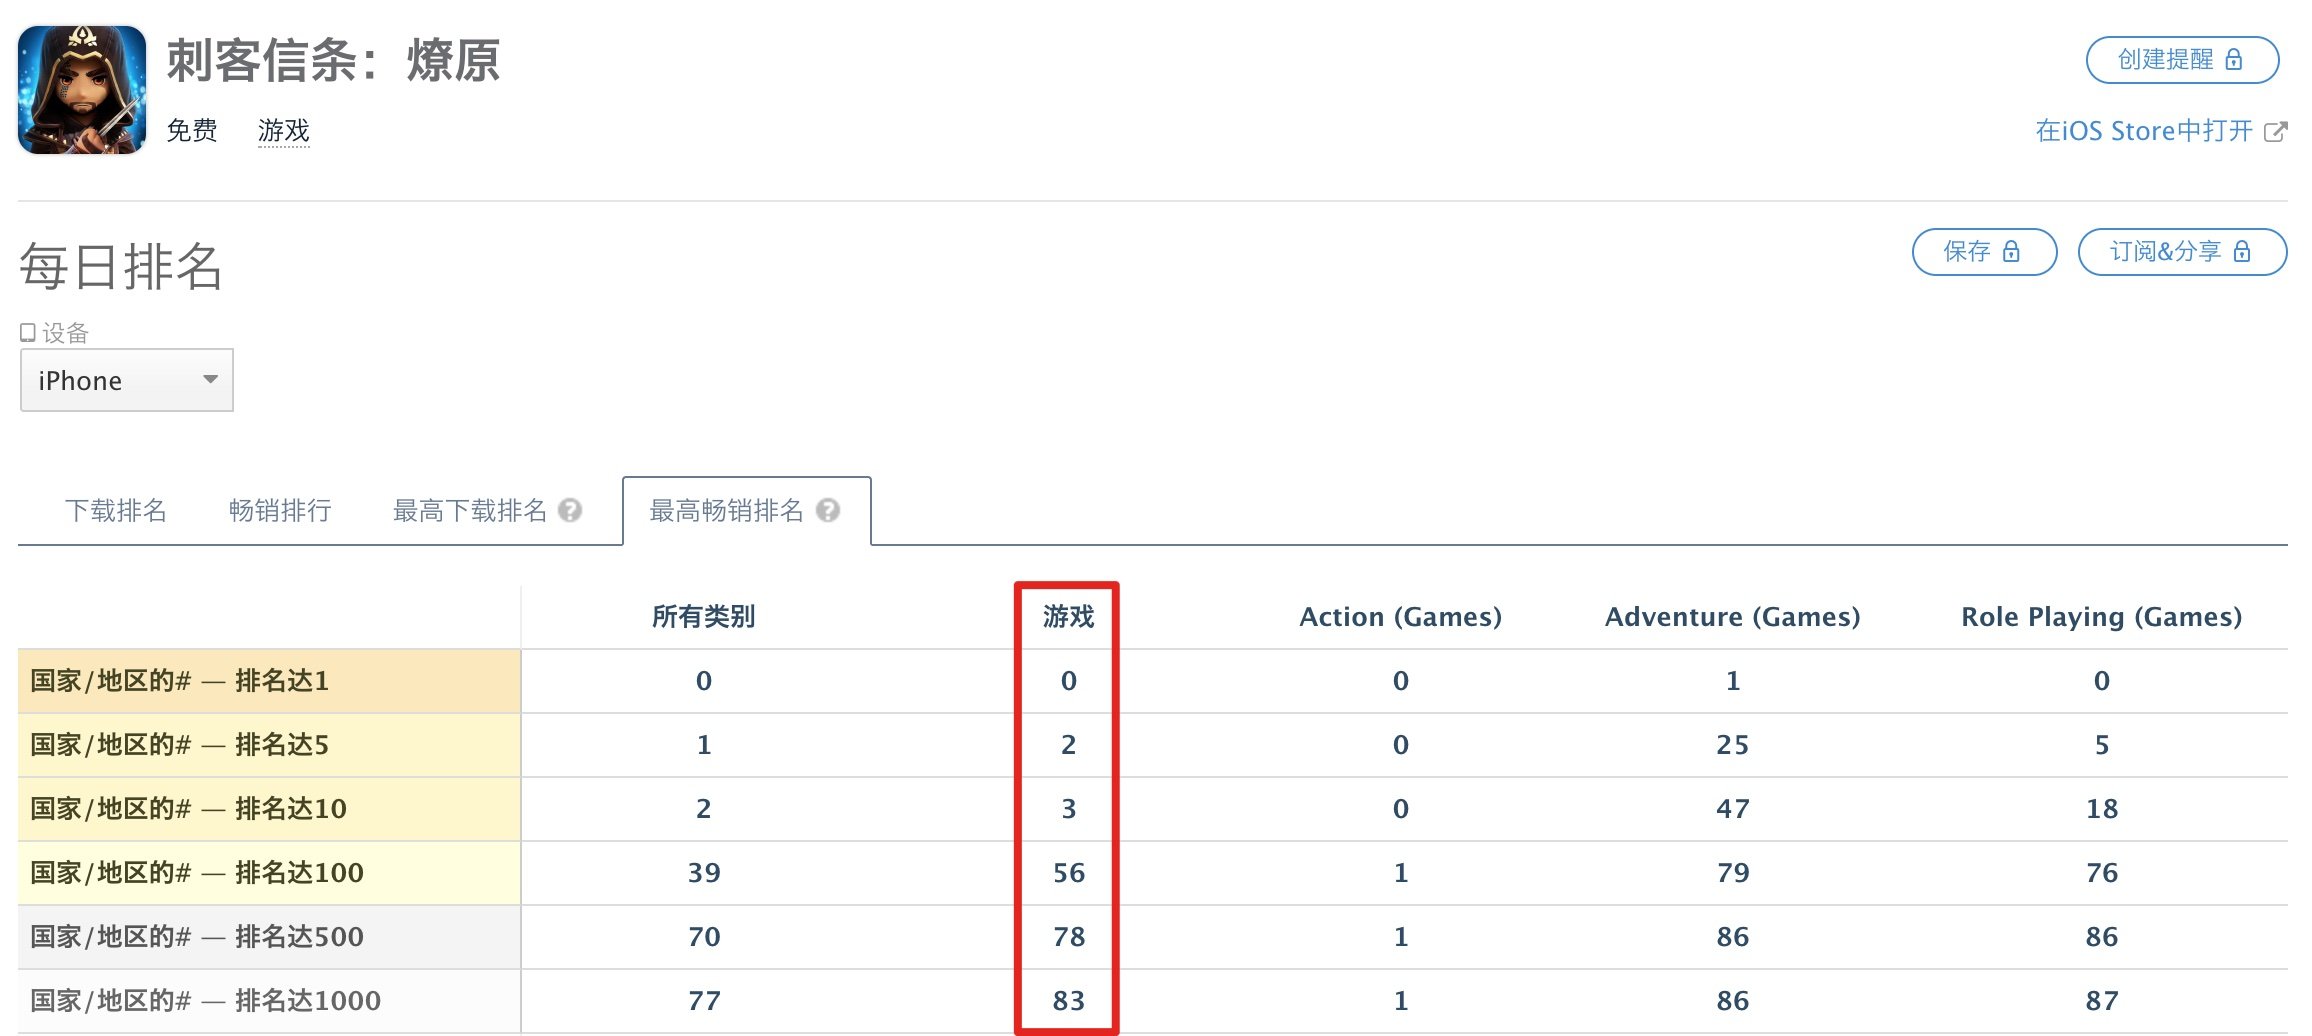2312x1036 pixels.
Task: Click value 18 in Role Playing column
Action: click(x=2102, y=809)
